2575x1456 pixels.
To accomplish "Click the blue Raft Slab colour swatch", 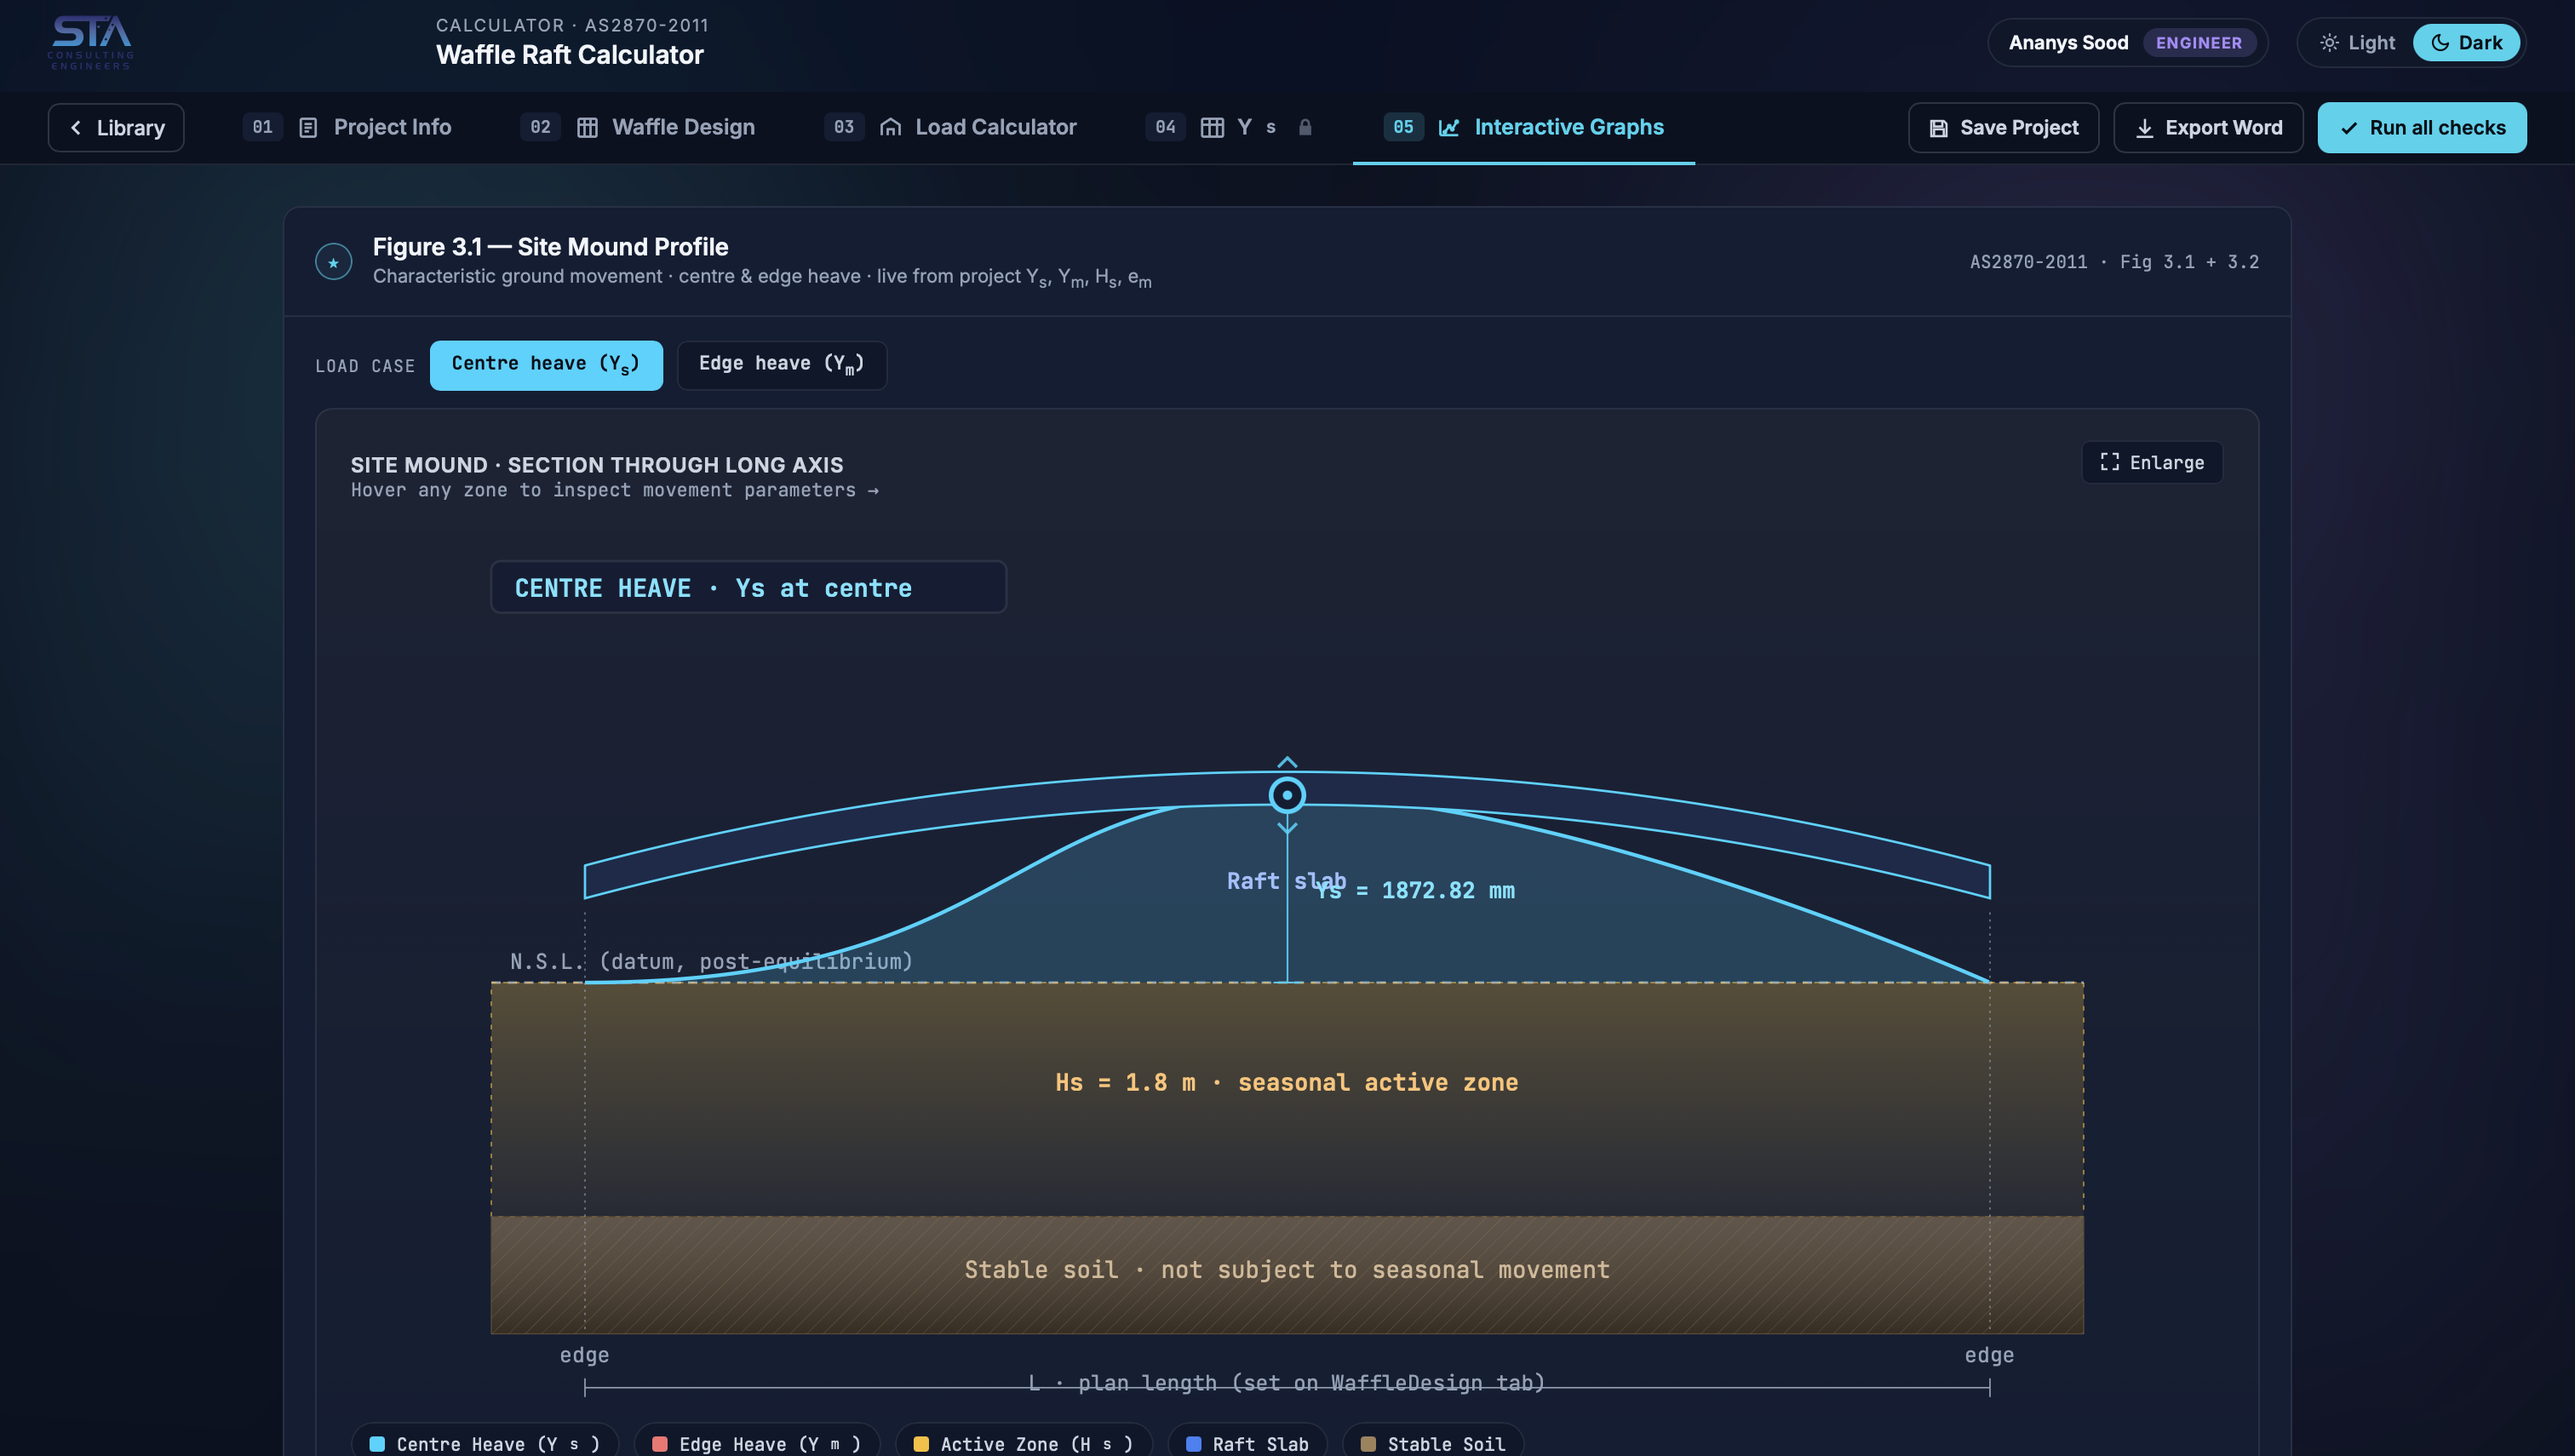I will click(x=1193, y=1444).
